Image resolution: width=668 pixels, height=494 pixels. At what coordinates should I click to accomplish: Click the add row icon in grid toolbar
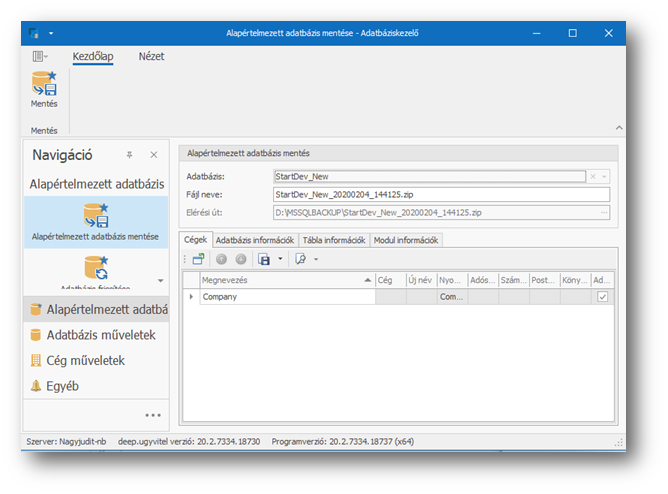coord(199,258)
